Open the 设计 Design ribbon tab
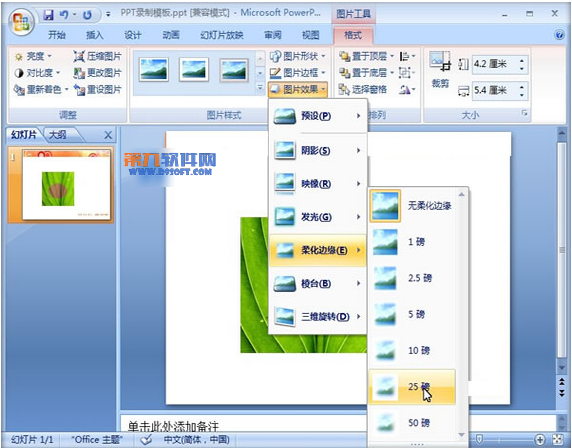The height and width of the screenshot is (448, 572). 133,35
